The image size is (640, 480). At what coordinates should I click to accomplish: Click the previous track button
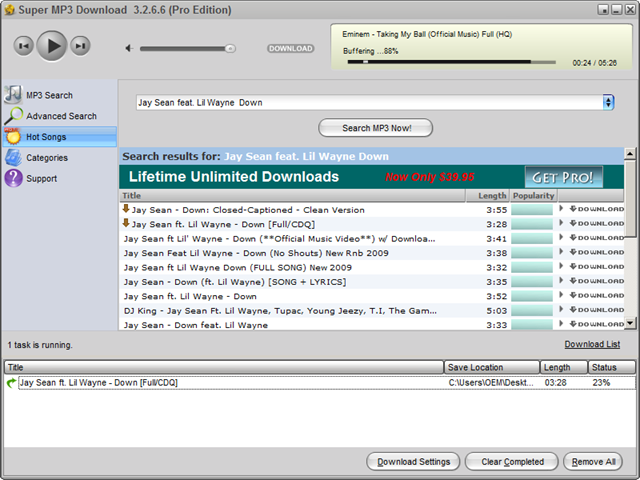23,46
